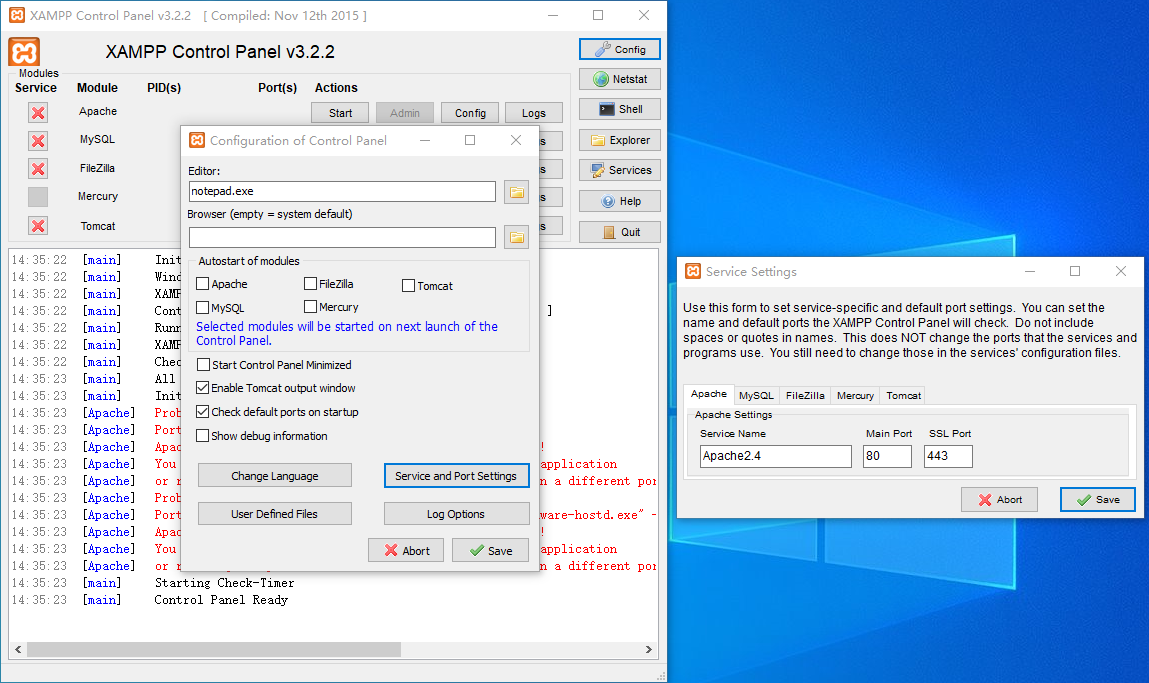Screen dimensions: 1149x683
Task: Click the empty Browser path field
Action: pos(342,237)
